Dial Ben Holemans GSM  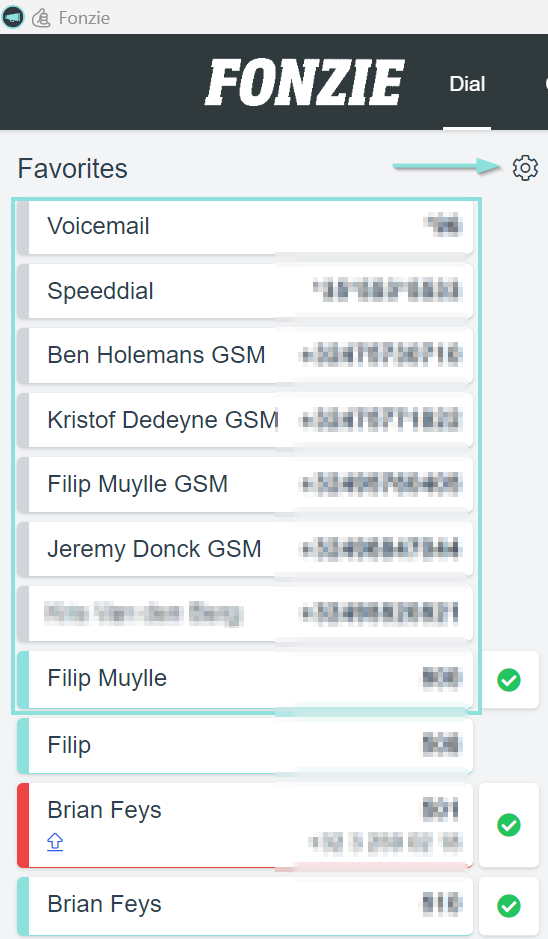tap(245, 355)
